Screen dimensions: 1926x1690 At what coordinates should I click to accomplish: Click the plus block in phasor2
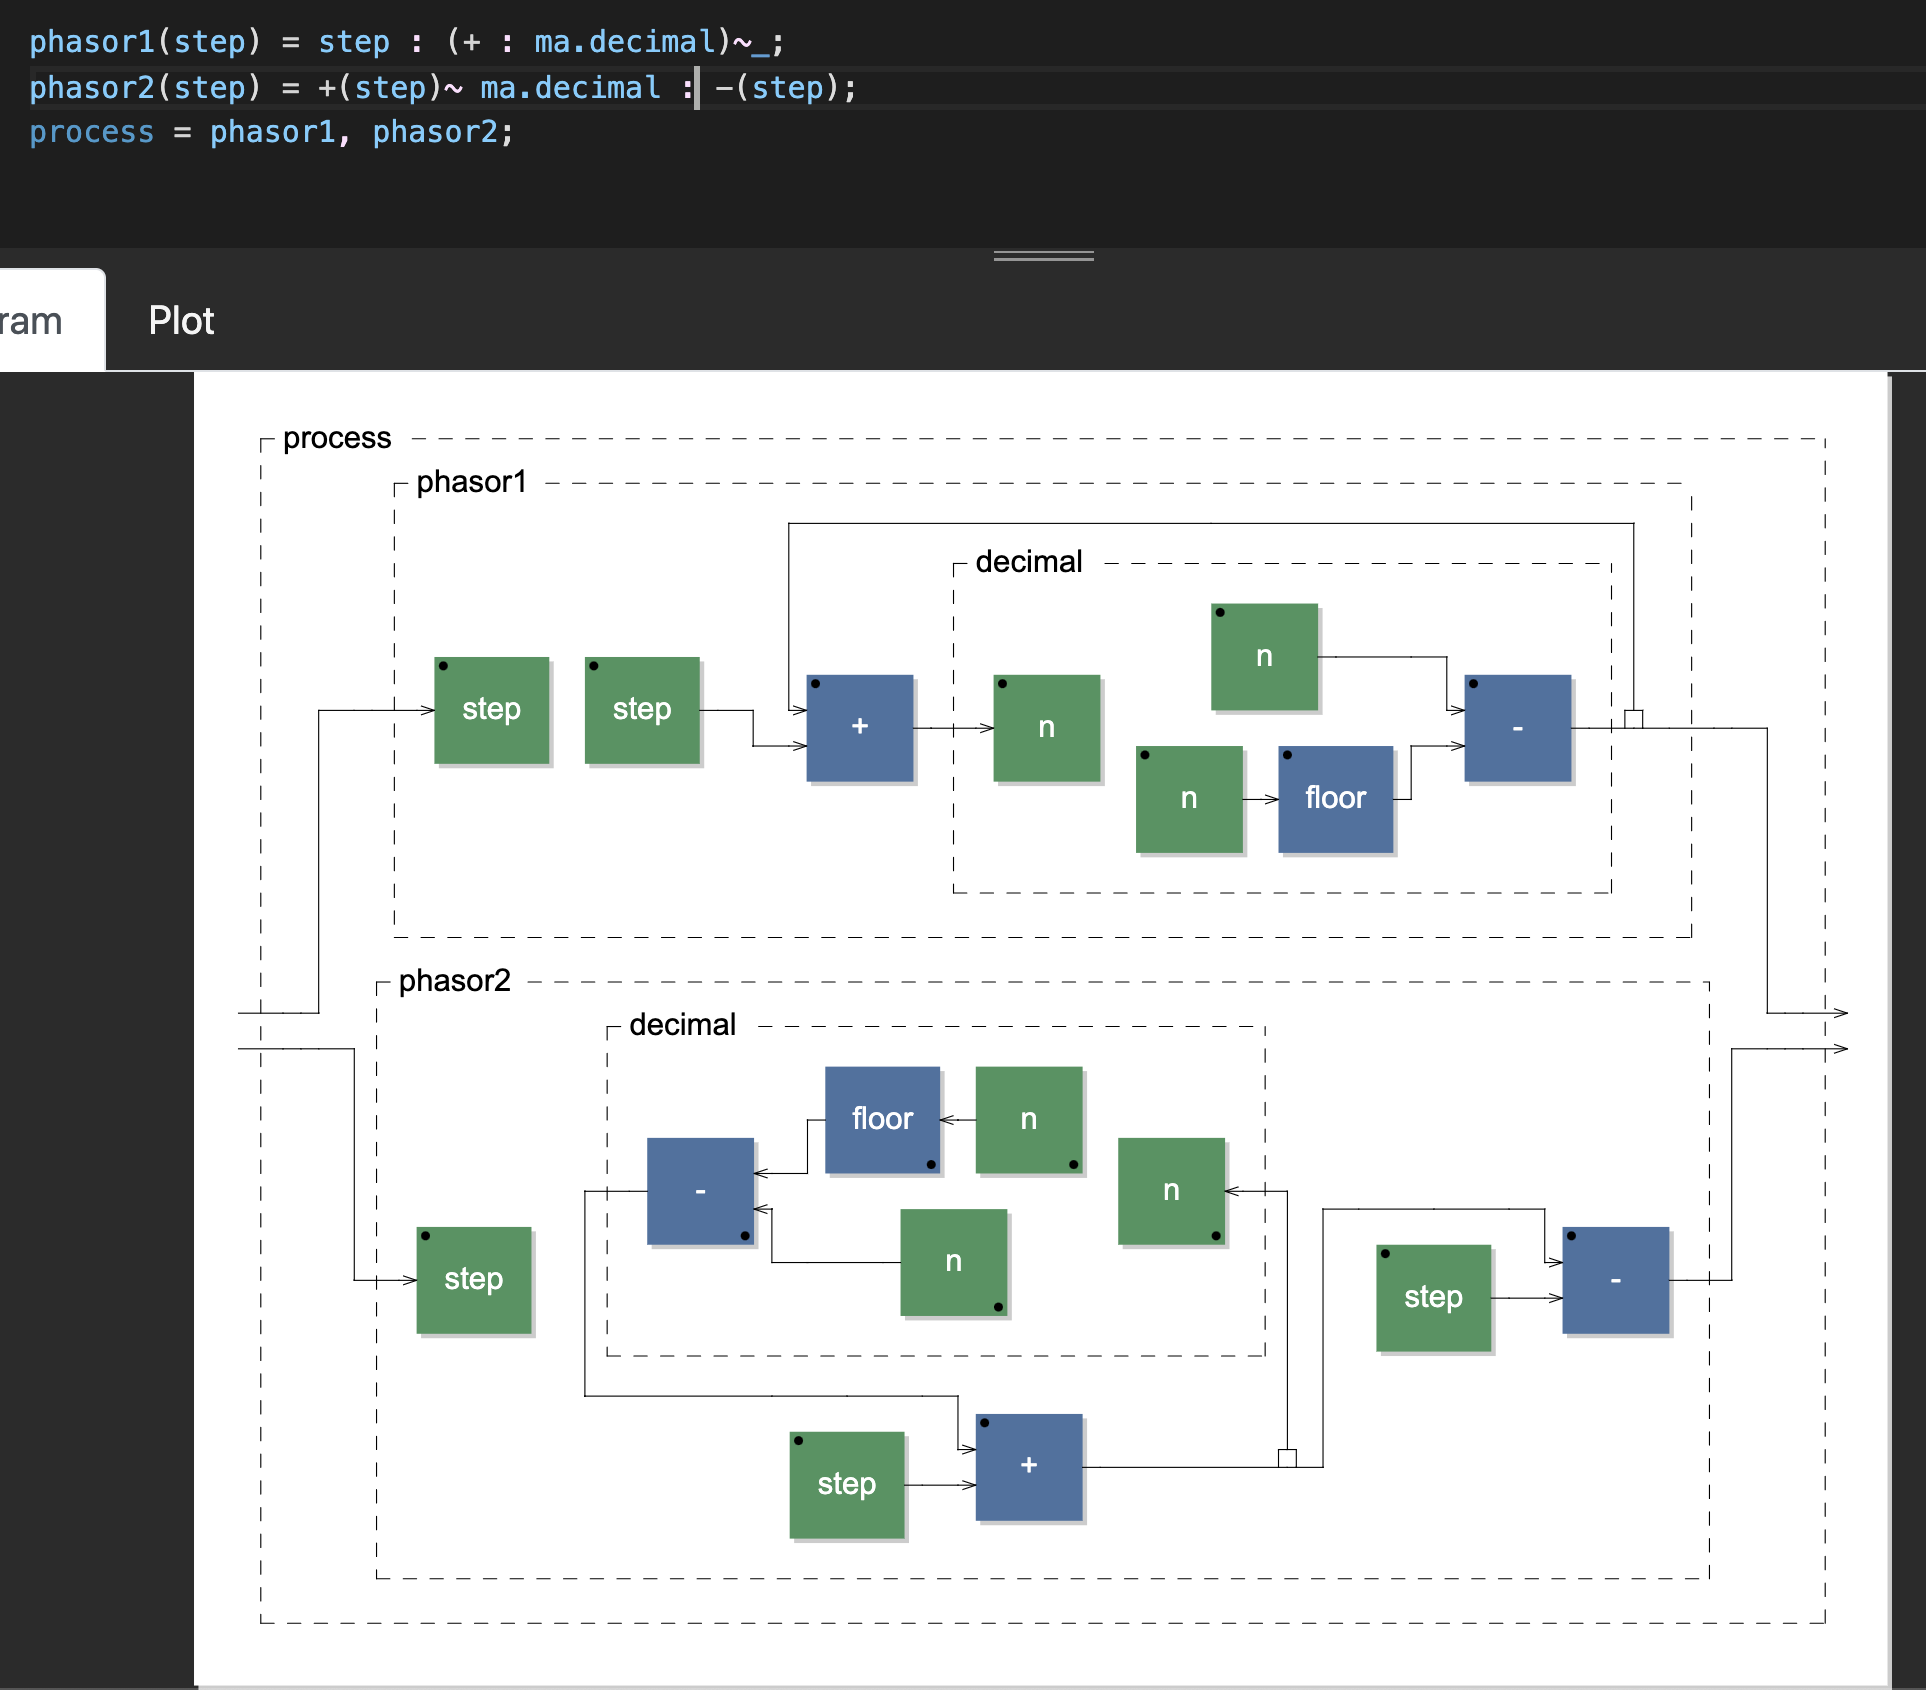coord(1029,1466)
